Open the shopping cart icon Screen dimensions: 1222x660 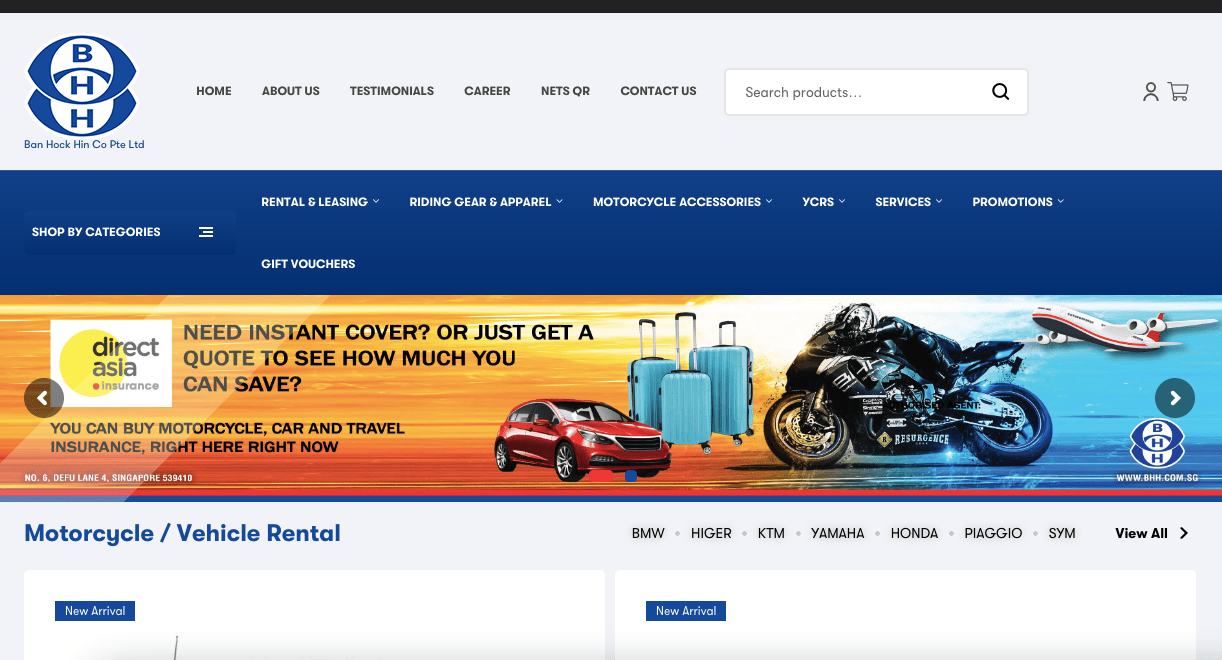coord(1178,92)
